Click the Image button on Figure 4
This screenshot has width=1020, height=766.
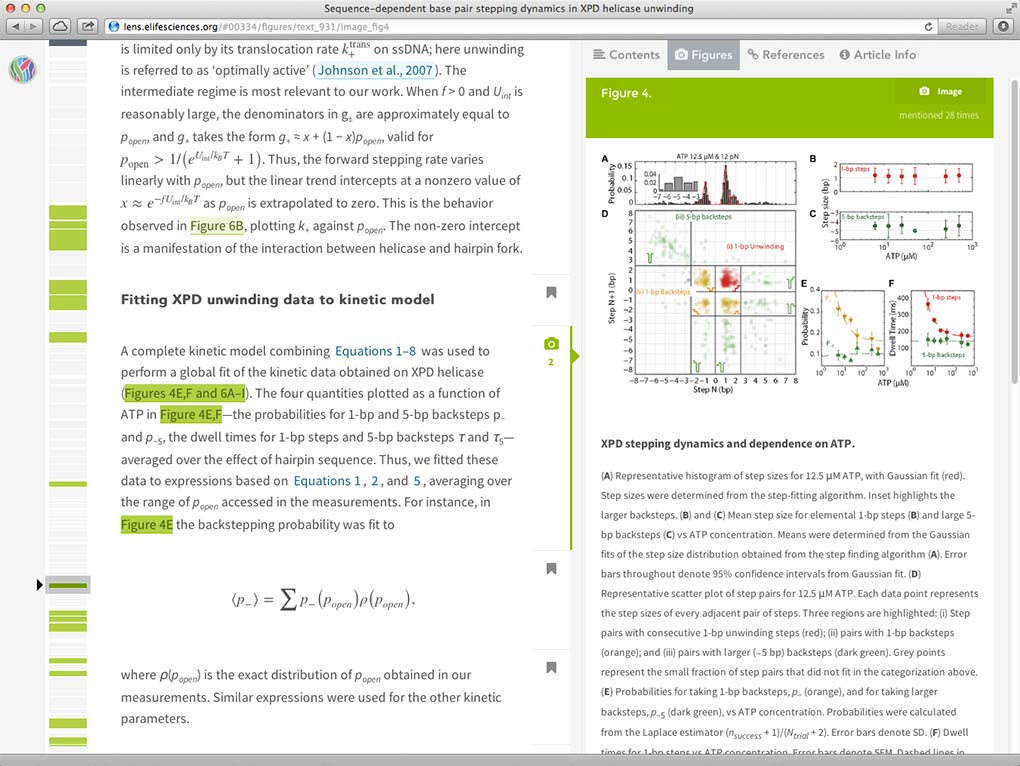coord(941,92)
